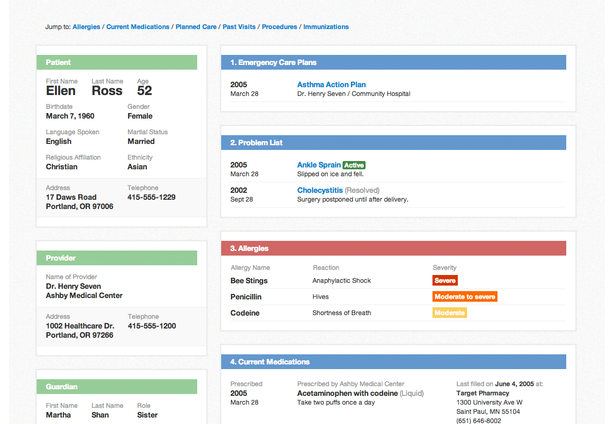Select the birthdate March 7, 1960
The height and width of the screenshot is (424, 615).
point(70,116)
